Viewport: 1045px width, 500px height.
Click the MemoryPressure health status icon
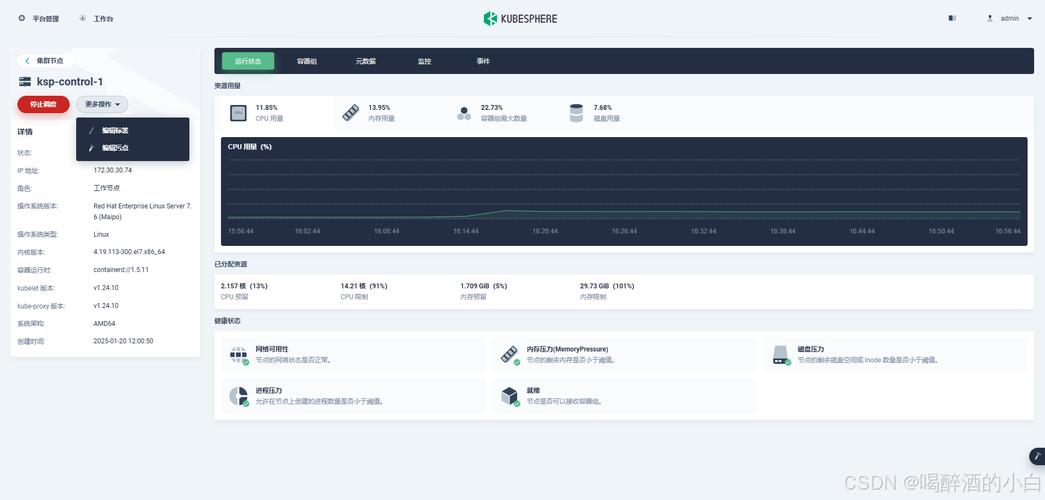coord(509,354)
